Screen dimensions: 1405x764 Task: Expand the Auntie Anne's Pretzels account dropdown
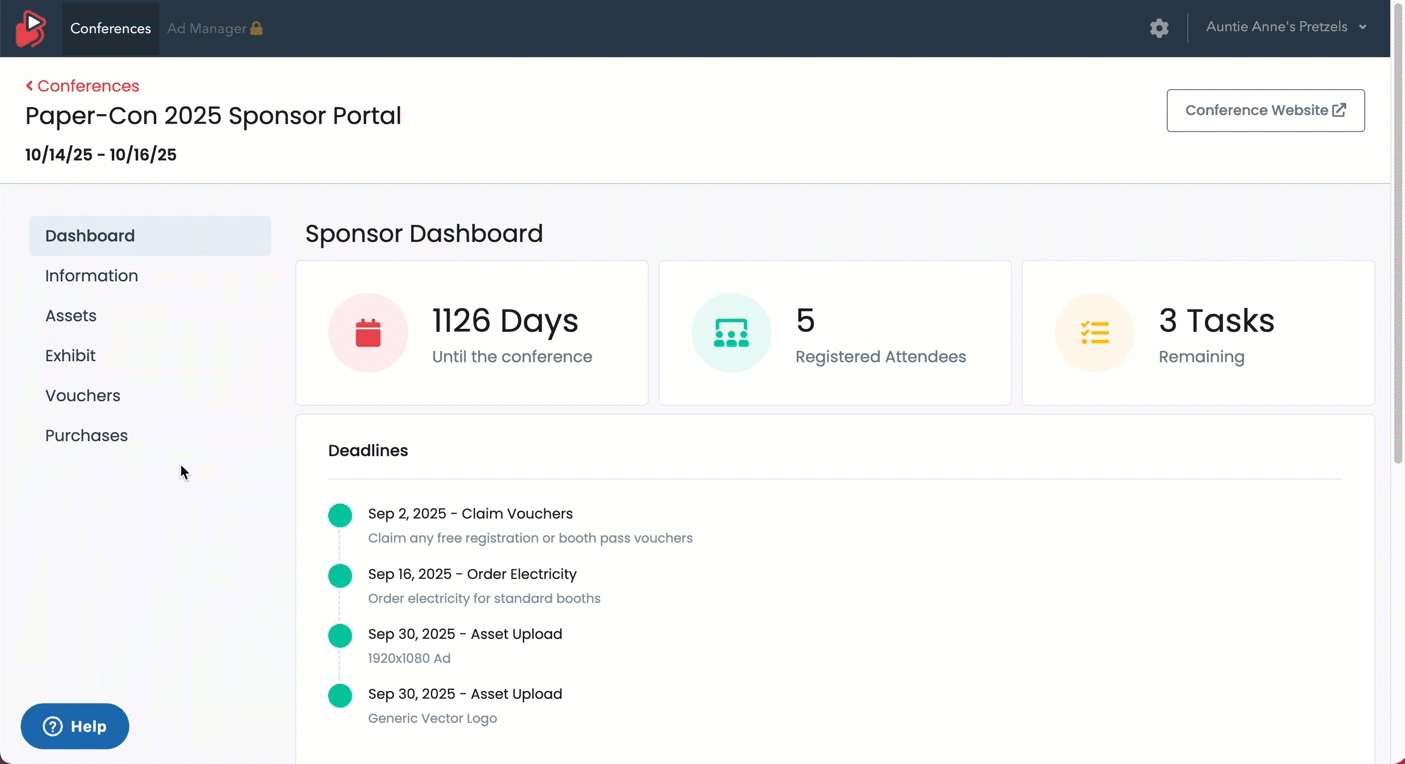tap(1286, 27)
